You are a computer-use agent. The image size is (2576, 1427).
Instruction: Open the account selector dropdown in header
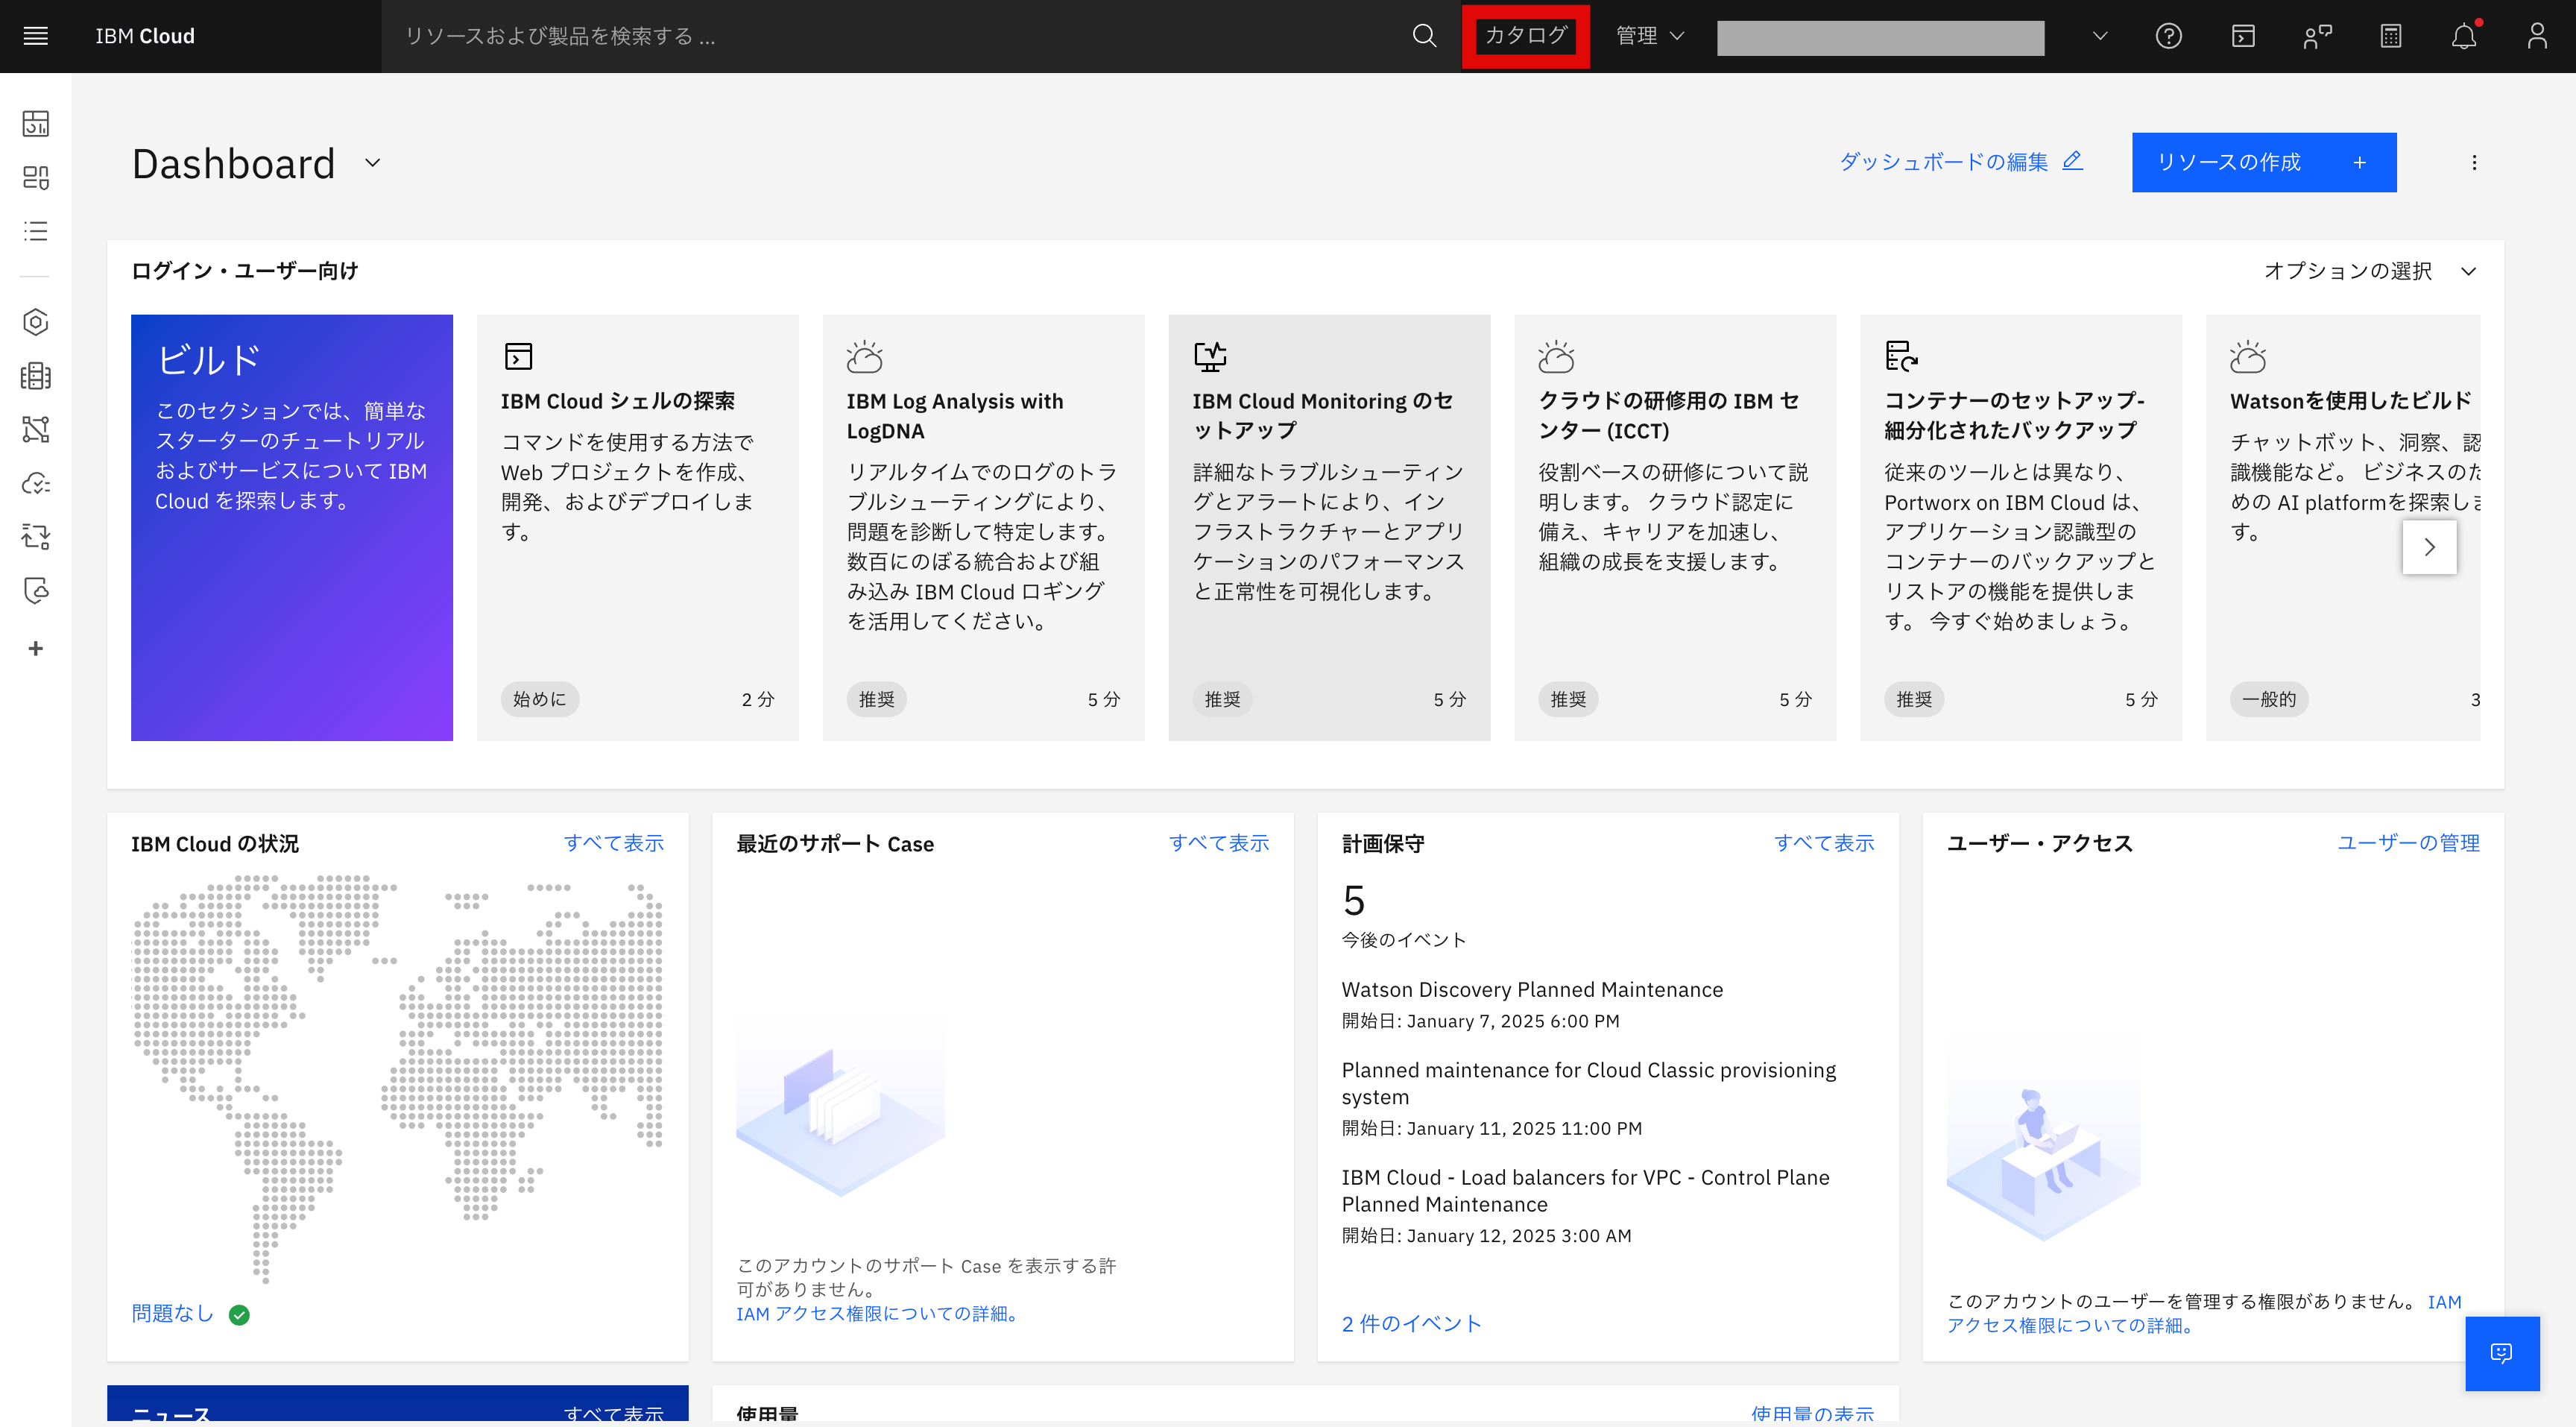tap(2098, 36)
